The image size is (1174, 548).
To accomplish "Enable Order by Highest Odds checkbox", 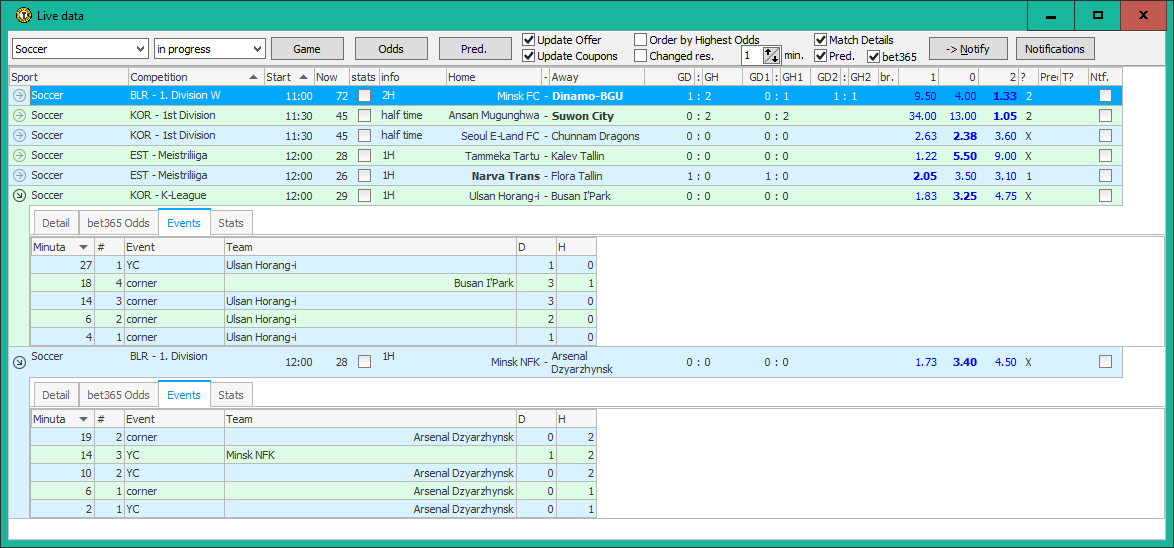I will coord(641,41).
